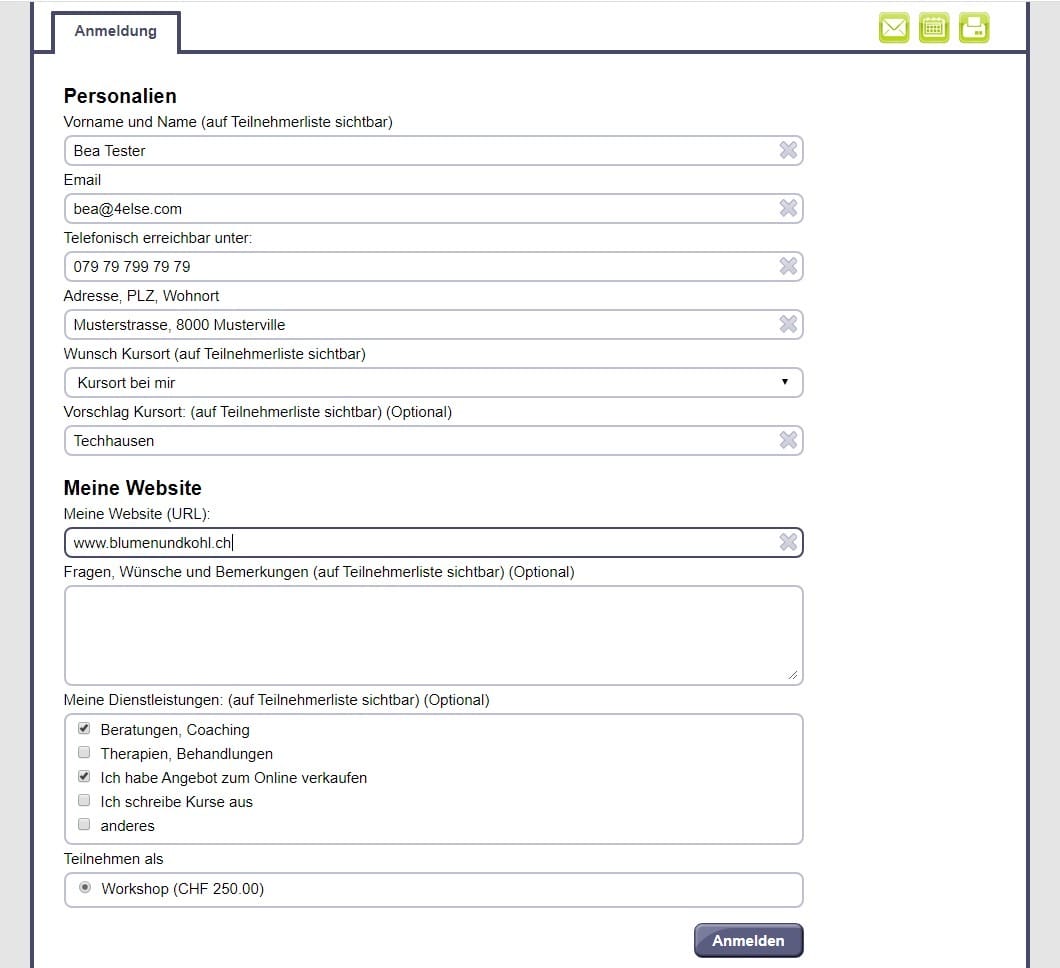Clear the Meine Website URL field
Viewport: 1060px width, 968px height.
click(x=788, y=543)
